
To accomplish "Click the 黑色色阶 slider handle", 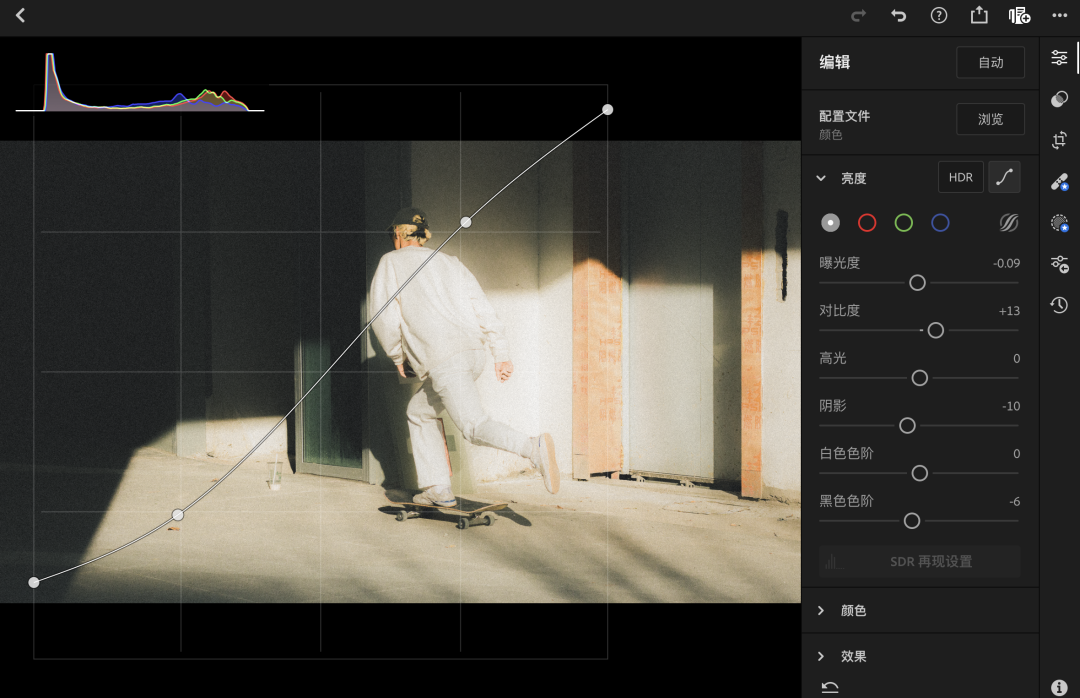I will (911, 520).
